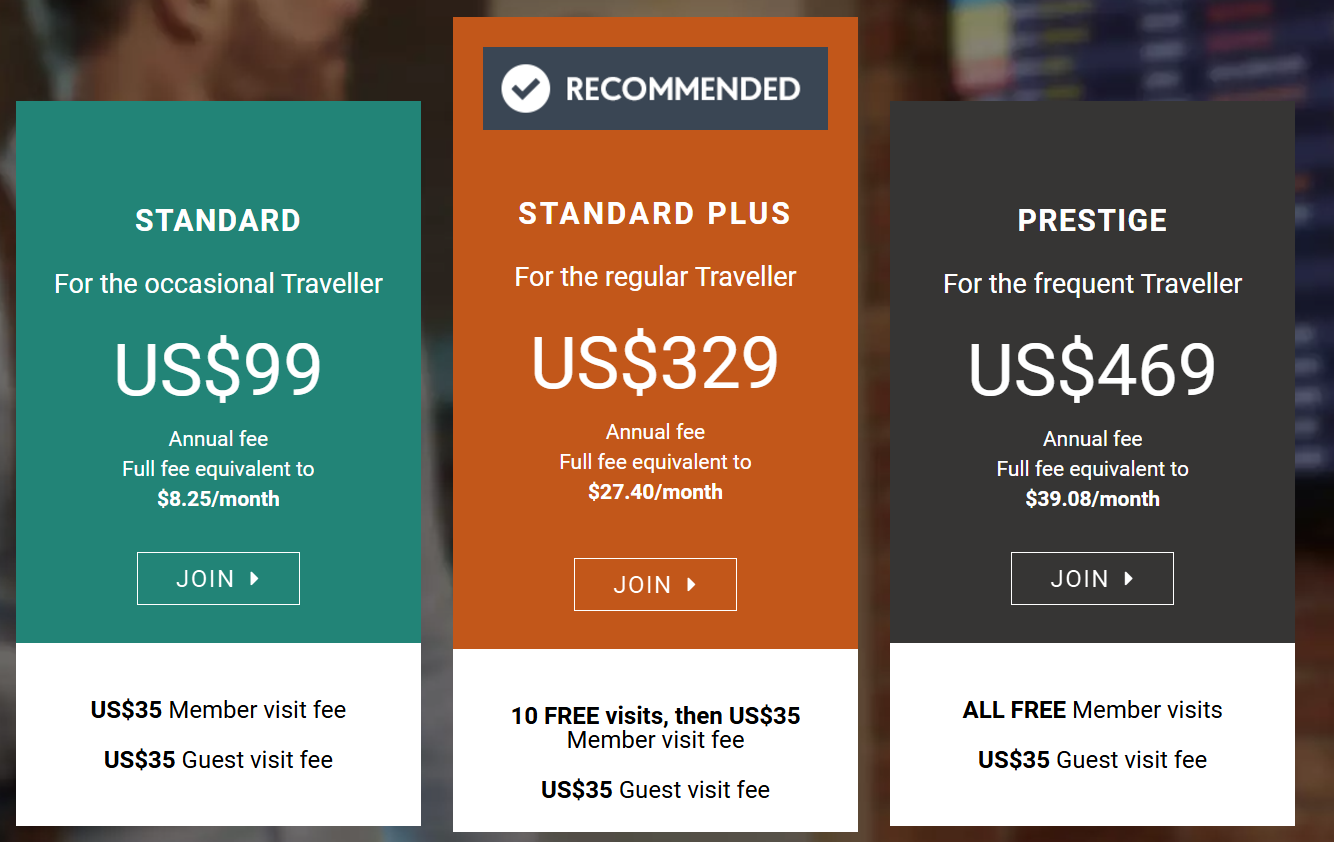The height and width of the screenshot is (842, 1334).
Task: Click "ALL FREE Member visits" text
Action: pos(1092,710)
